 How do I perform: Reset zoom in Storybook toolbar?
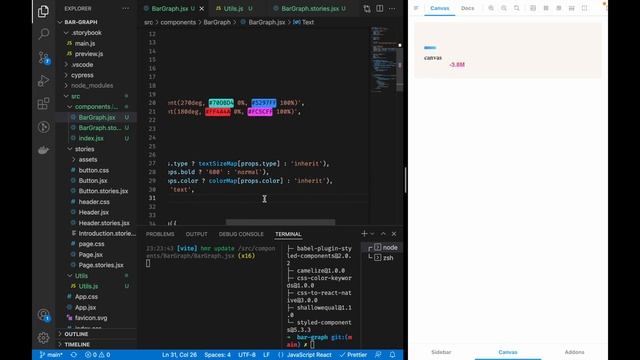[517, 8]
